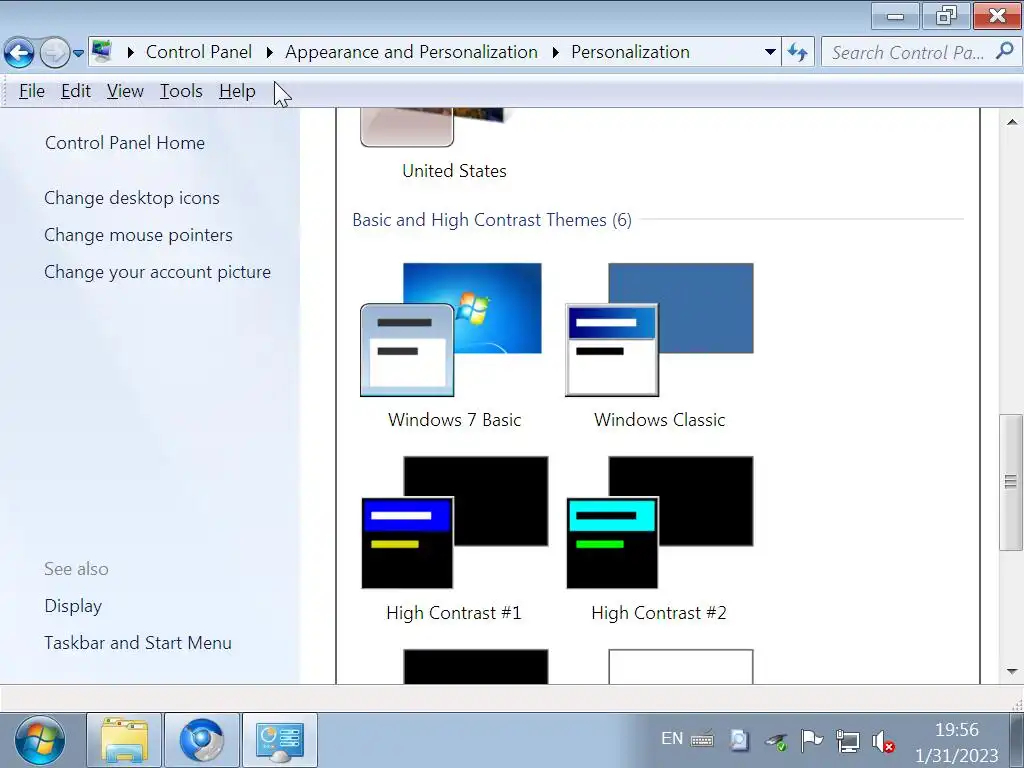Open Taskbar and Start Menu link
The image size is (1024, 768).
click(138, 643)
